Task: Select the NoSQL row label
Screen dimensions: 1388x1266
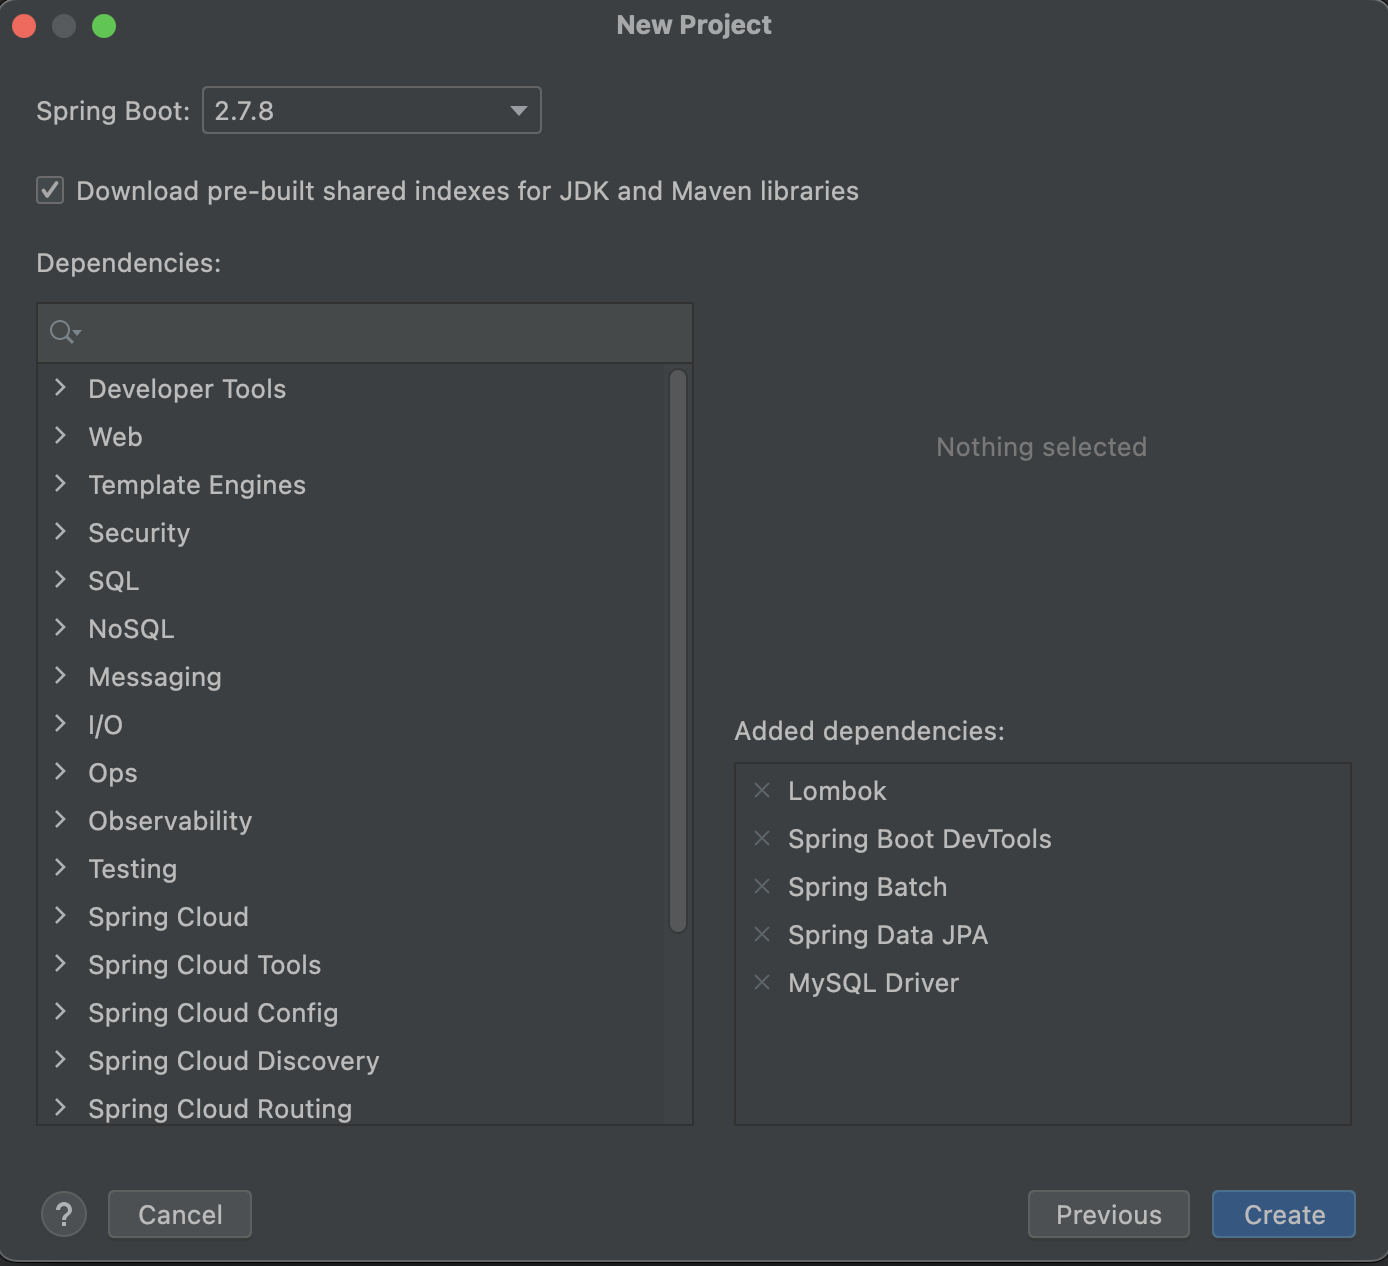Action: 131,629
